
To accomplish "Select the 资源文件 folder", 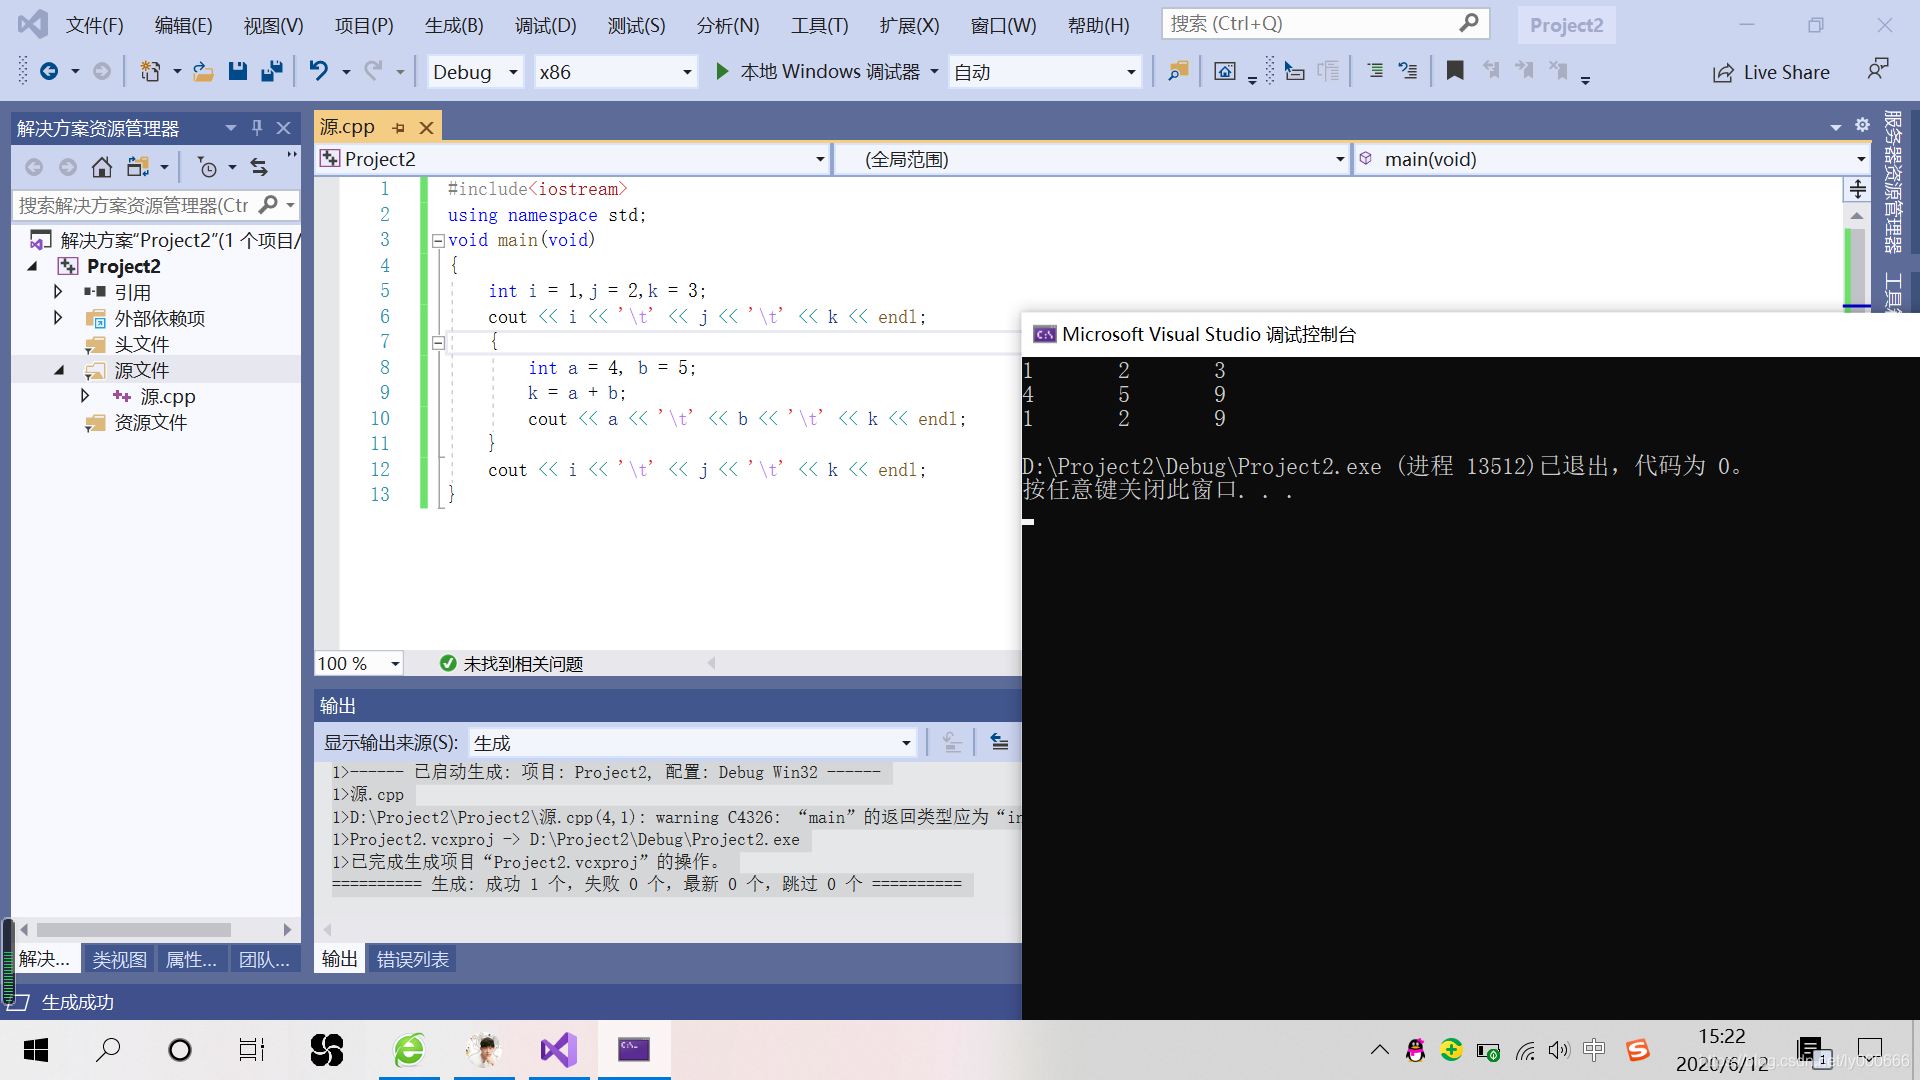I will tap(150, 423).
